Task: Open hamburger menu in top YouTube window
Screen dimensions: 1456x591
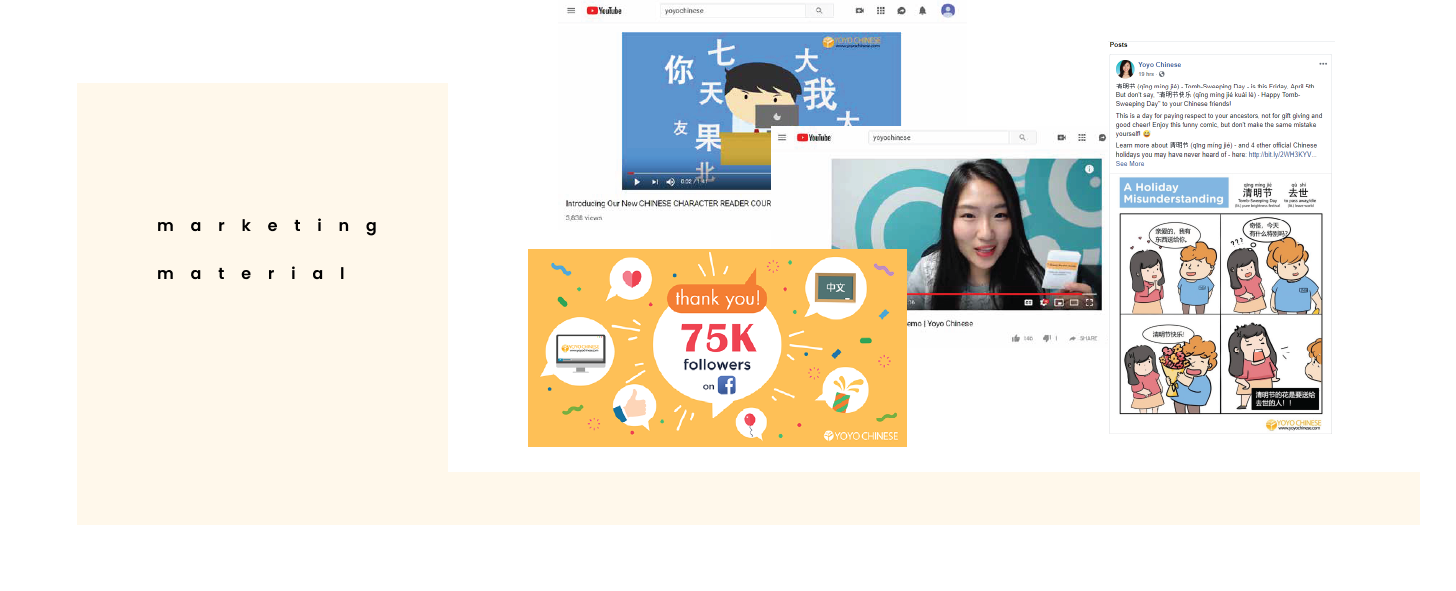Action: pos(571,11)
